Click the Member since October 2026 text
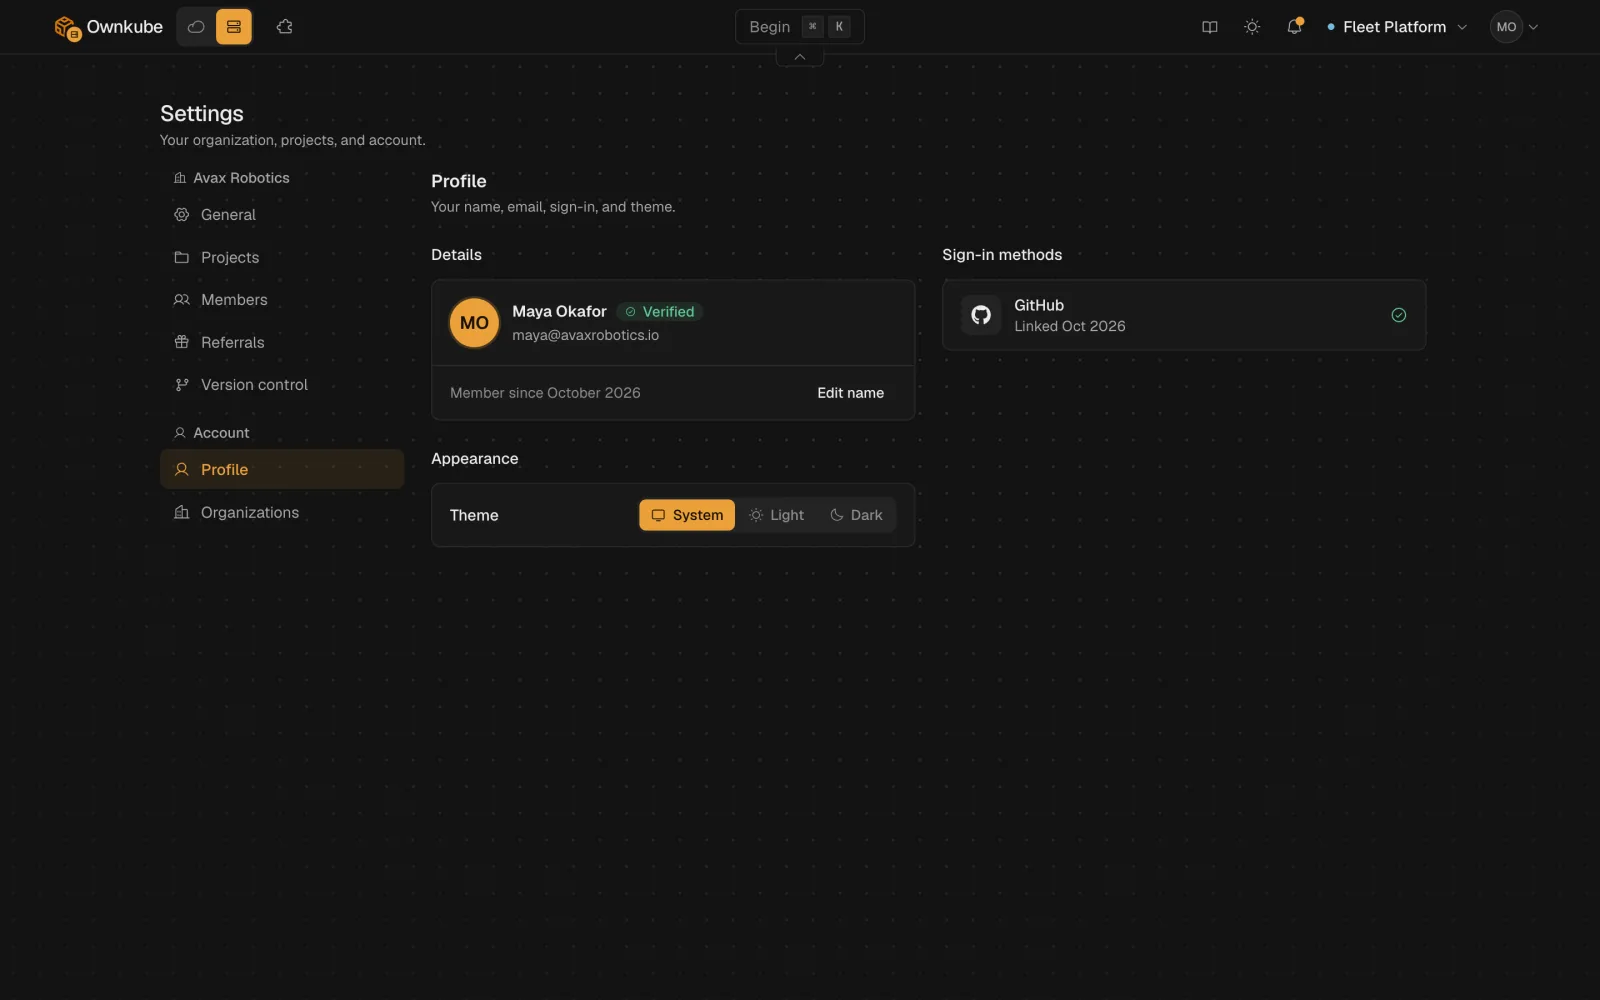This screenshot has height=1000, width=1600. click(545, 393)
